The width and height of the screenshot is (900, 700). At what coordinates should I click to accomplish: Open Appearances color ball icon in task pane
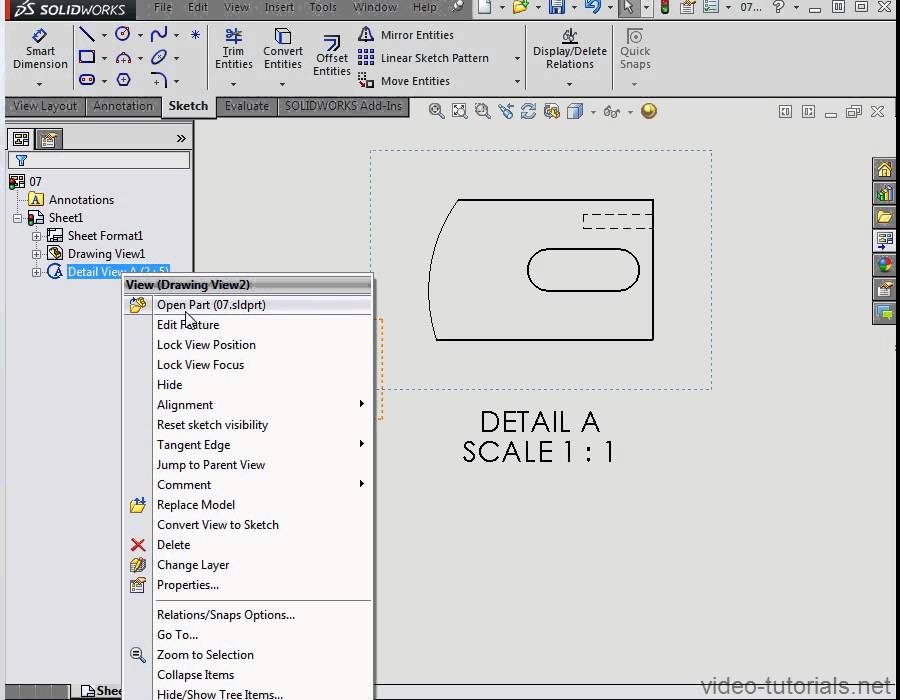(x=884, y=266)
